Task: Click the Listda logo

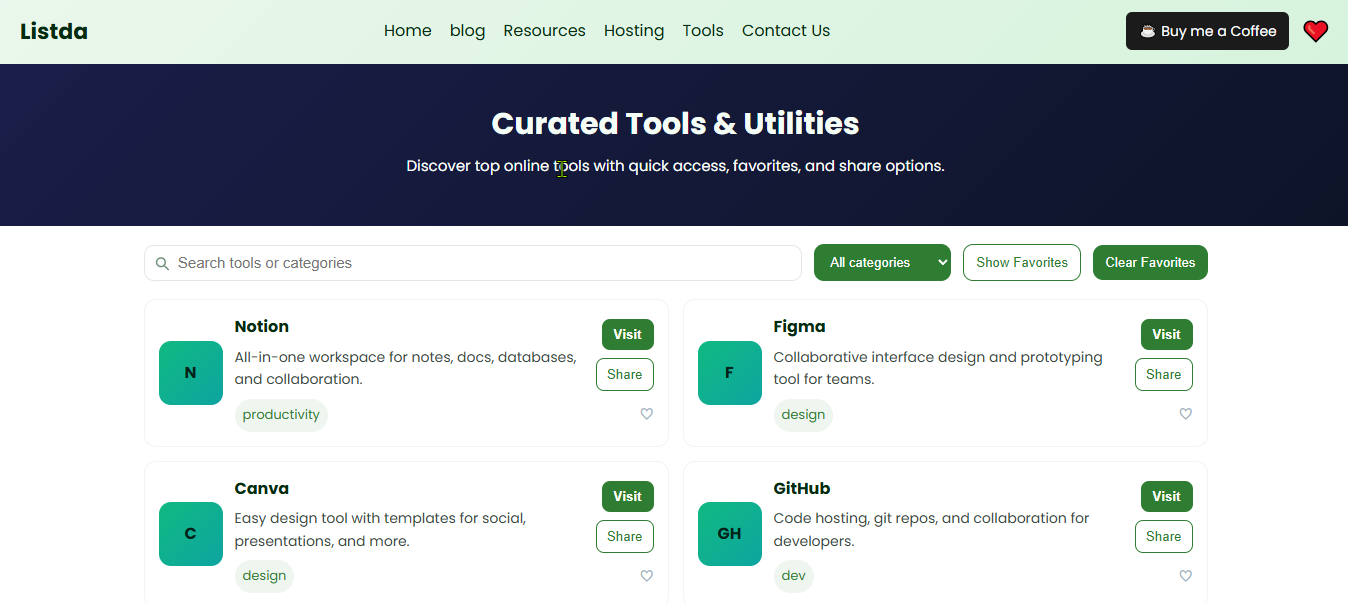Action: [x=54, y=32]
